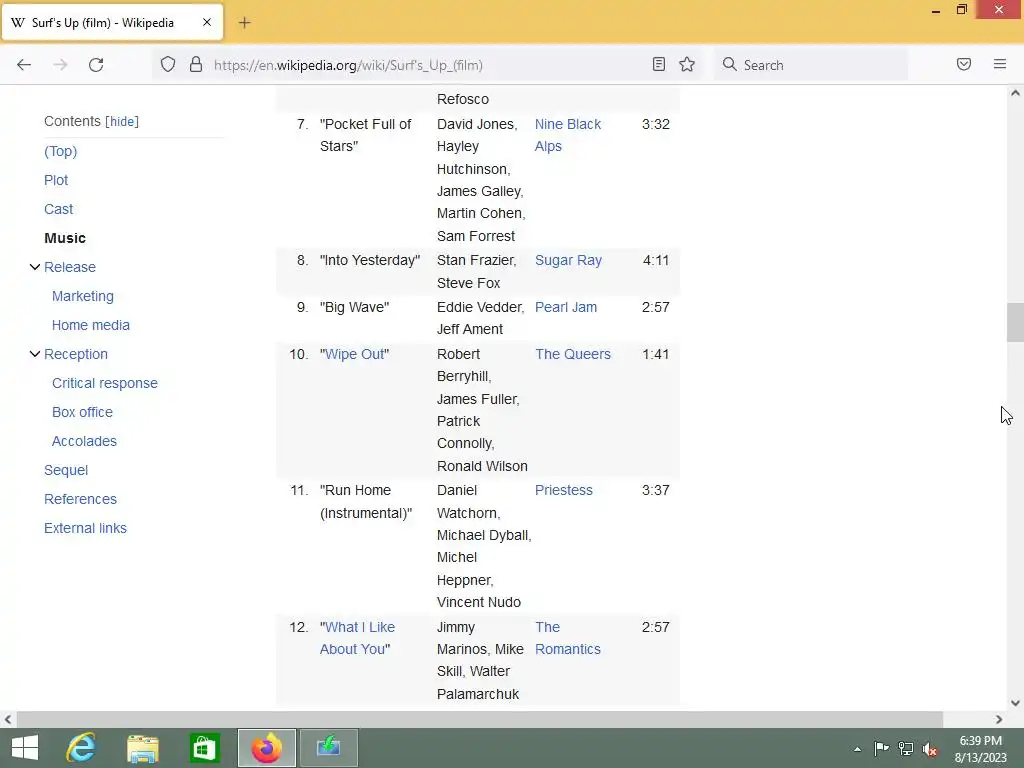Image resolution: width=1024 pixels, height=768 pixels.
Task: Go to Accolades subsection
Action: [84, 441]
